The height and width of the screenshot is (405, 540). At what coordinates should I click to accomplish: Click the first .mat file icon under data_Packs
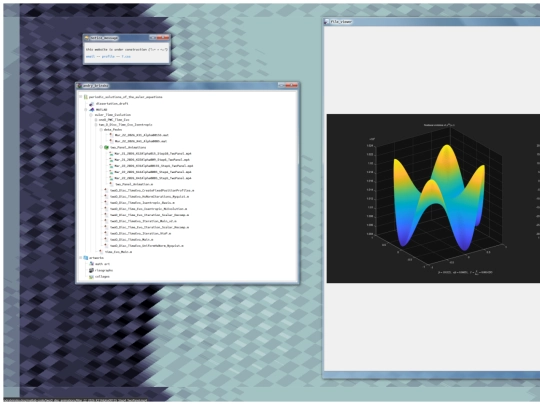(x=111, y=135)
